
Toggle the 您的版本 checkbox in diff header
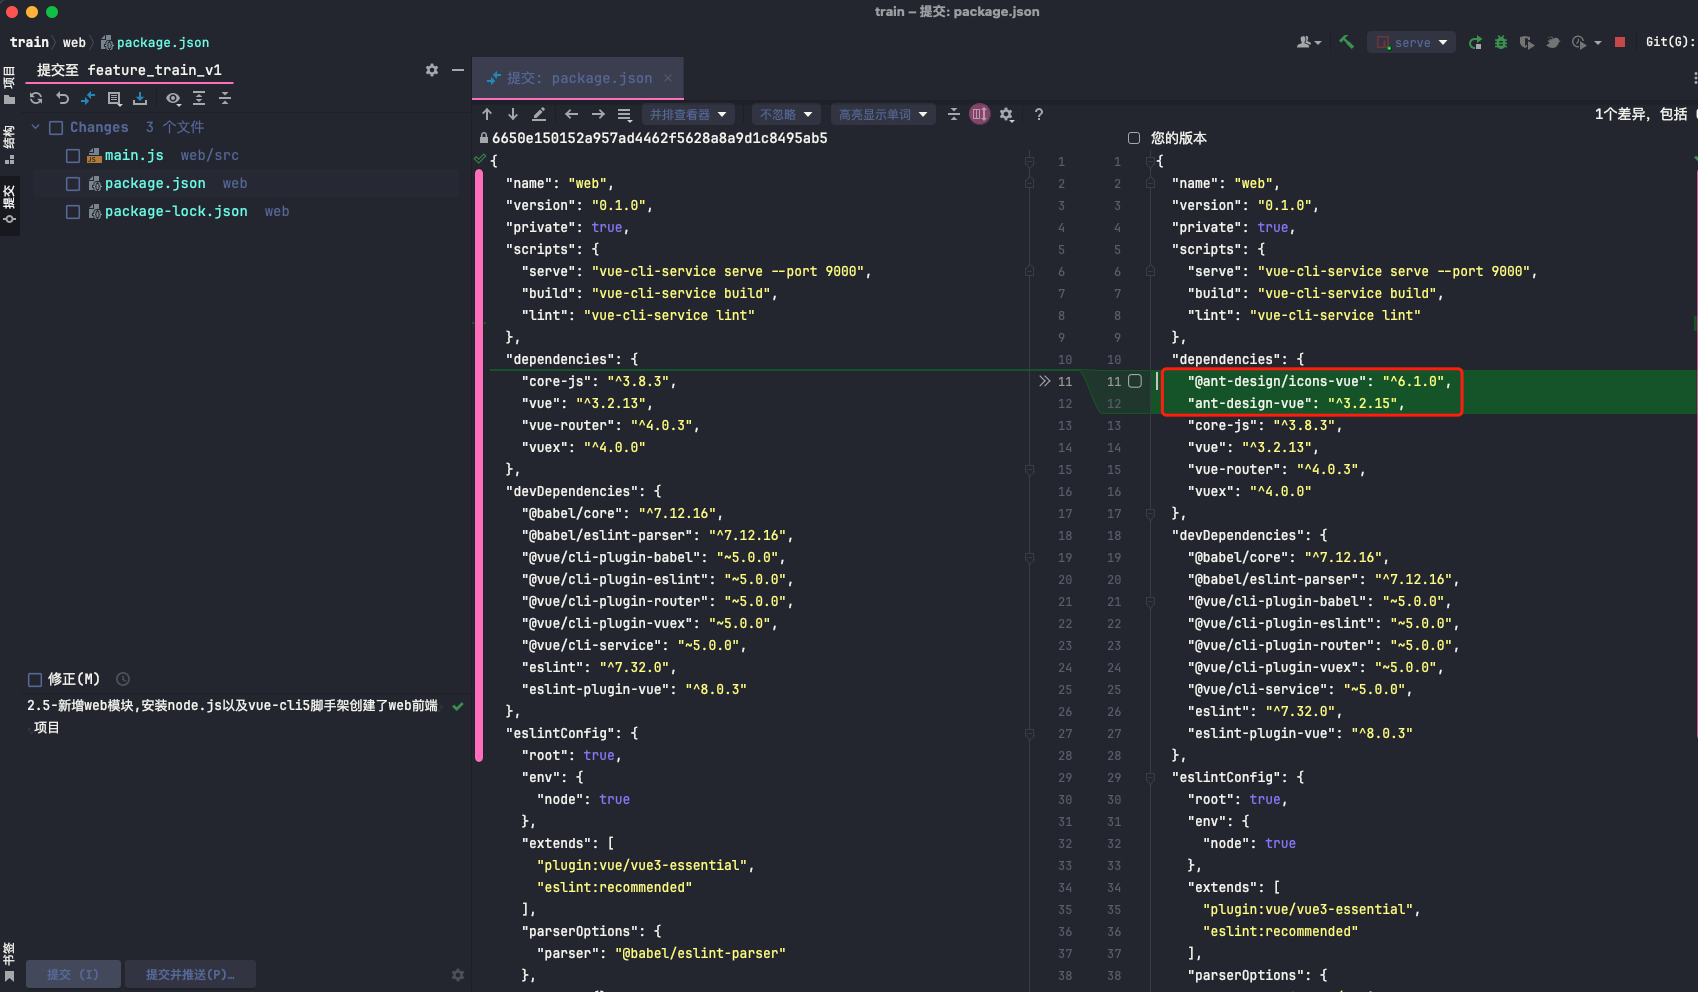point(1134,138)
